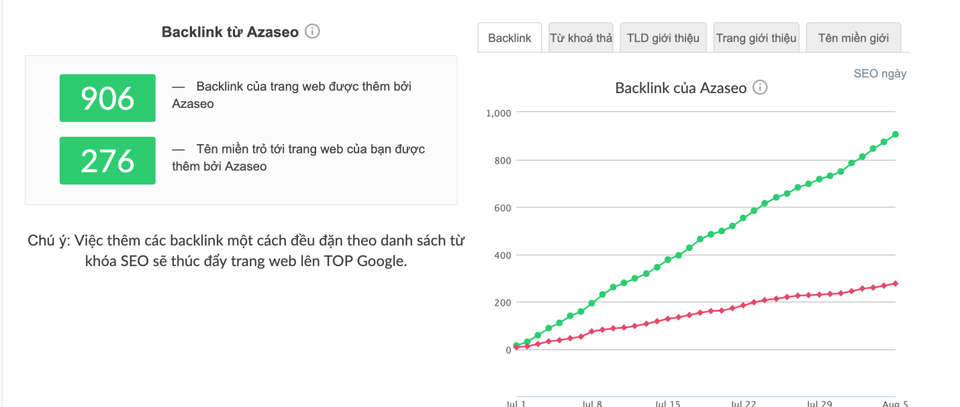
Task: Click the green 906 backlink count box
Action: (x=107, y=98)
